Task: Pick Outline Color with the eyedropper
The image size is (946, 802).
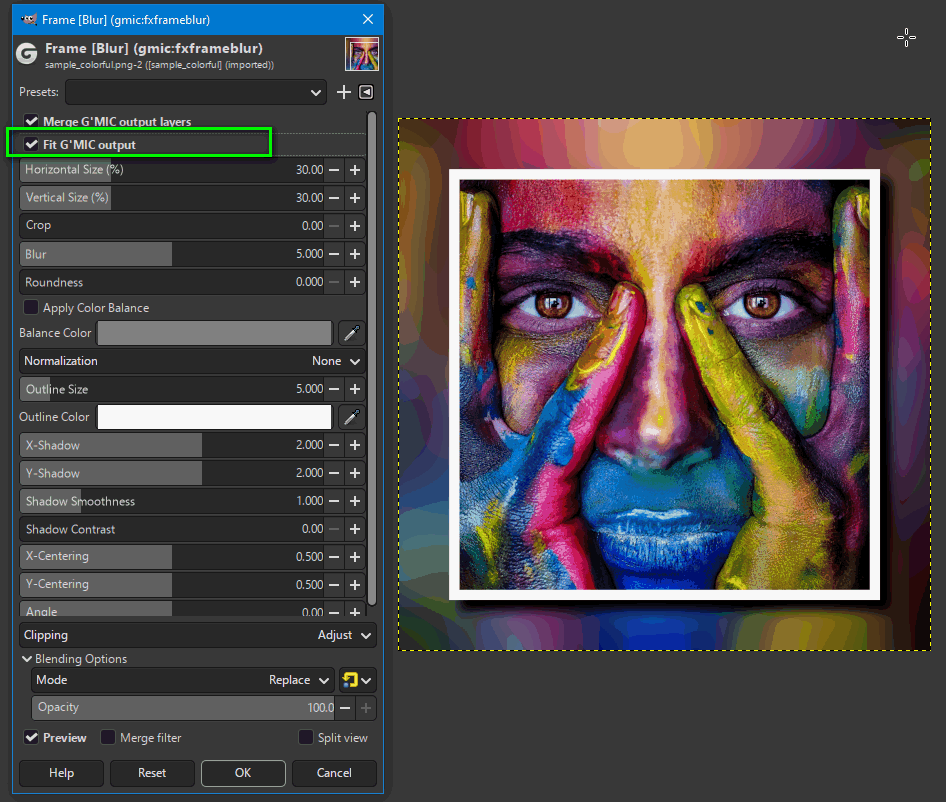Action: [x=351, y=417]
